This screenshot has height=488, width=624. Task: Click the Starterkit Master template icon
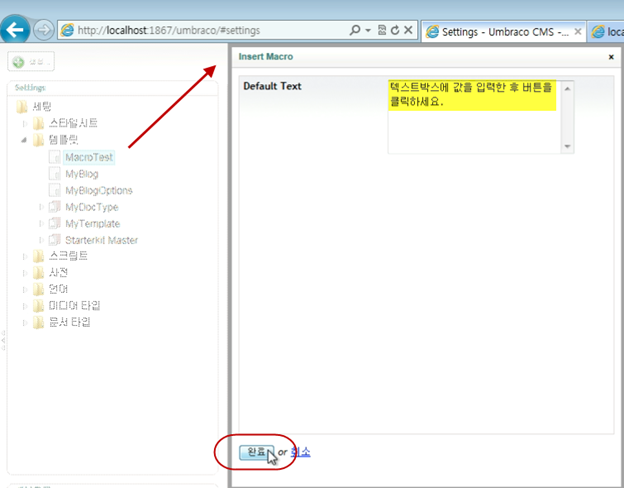coord(55,240)
